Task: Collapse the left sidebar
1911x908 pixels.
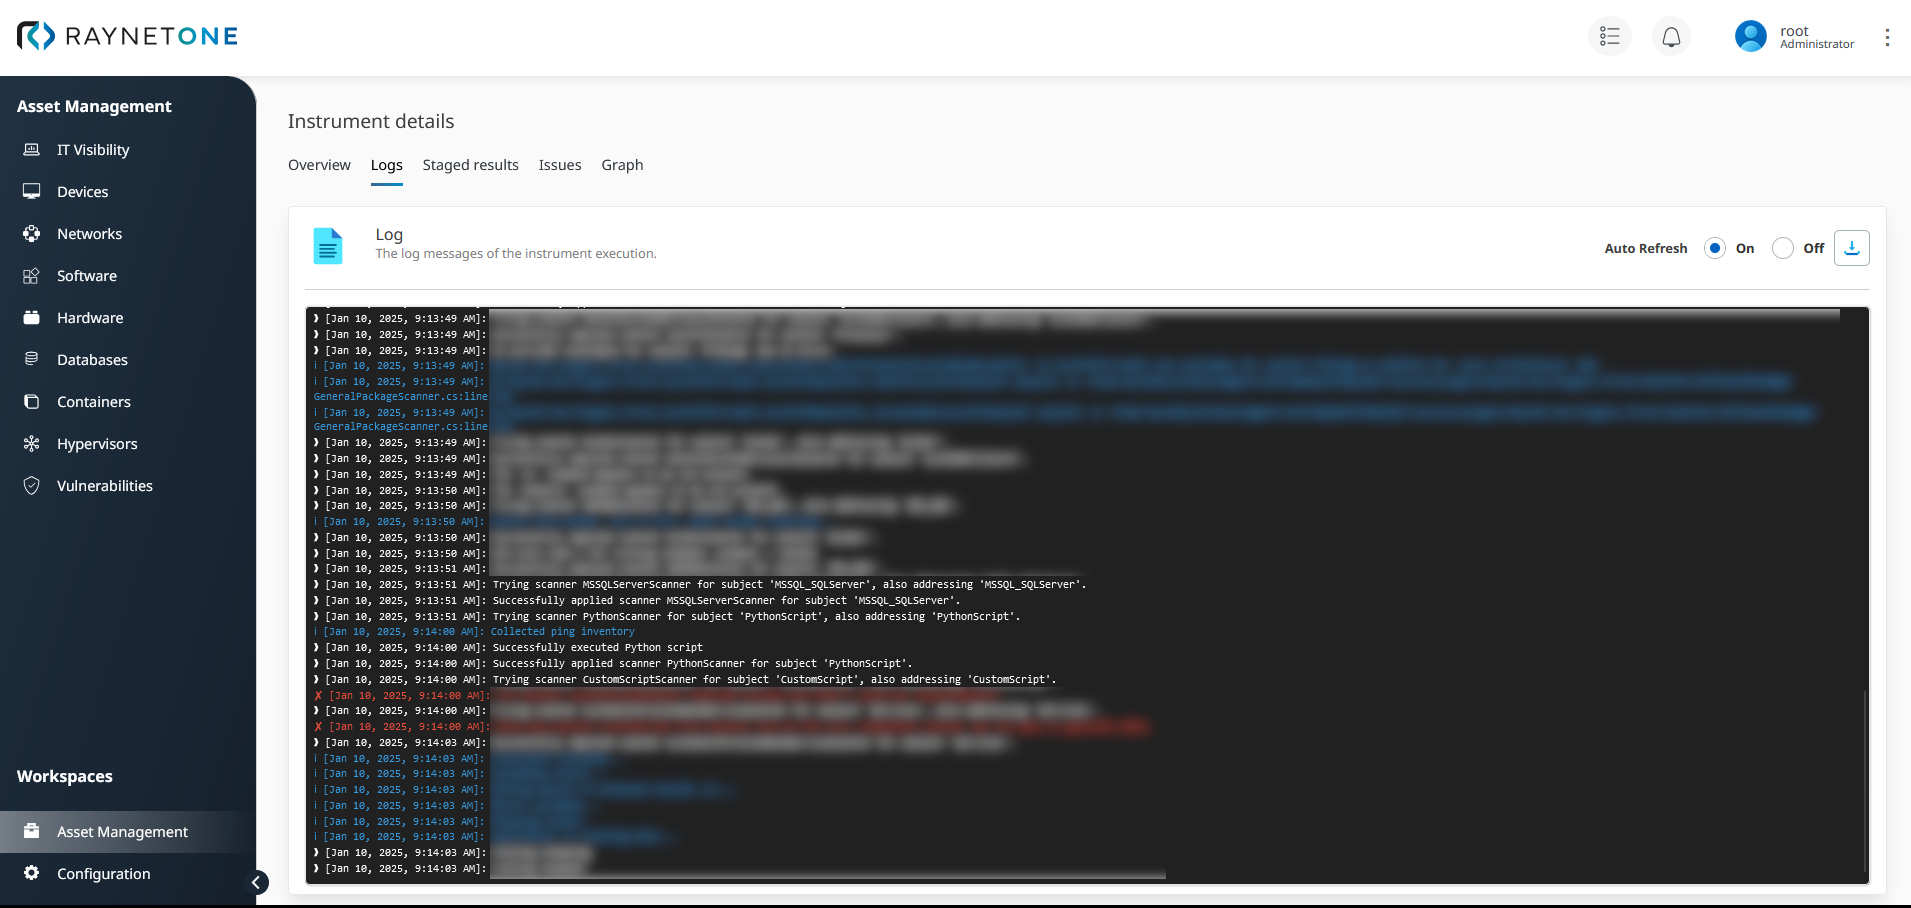Action: (x=256, y=882)
